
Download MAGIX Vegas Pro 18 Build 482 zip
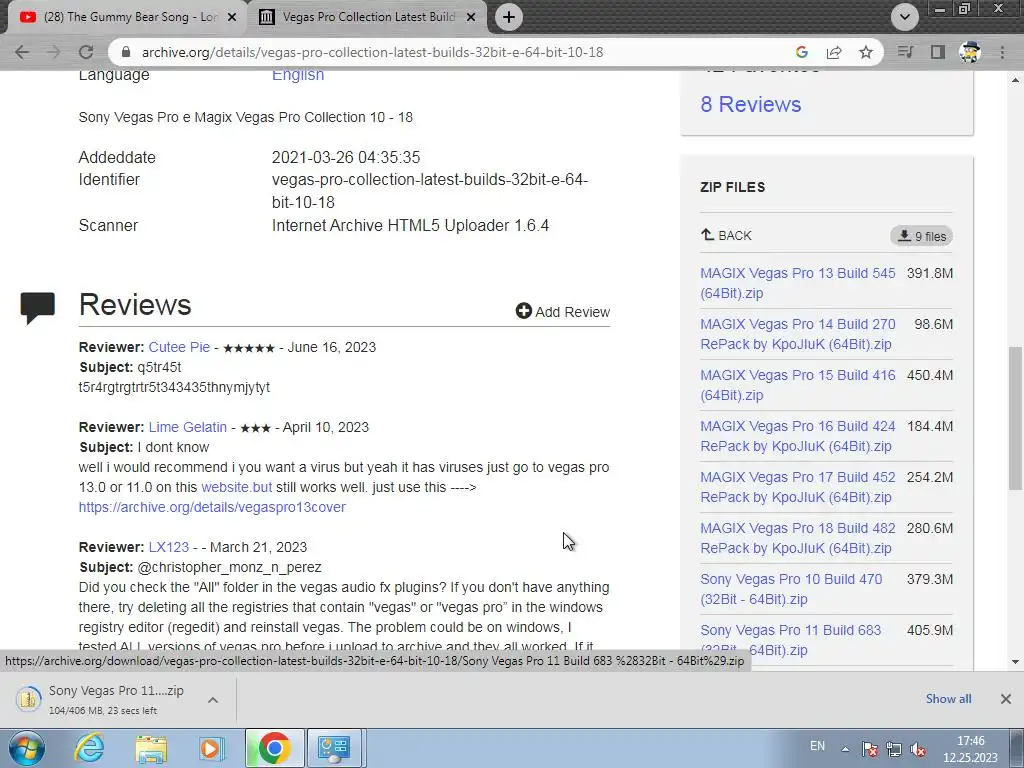pos(797,537)
